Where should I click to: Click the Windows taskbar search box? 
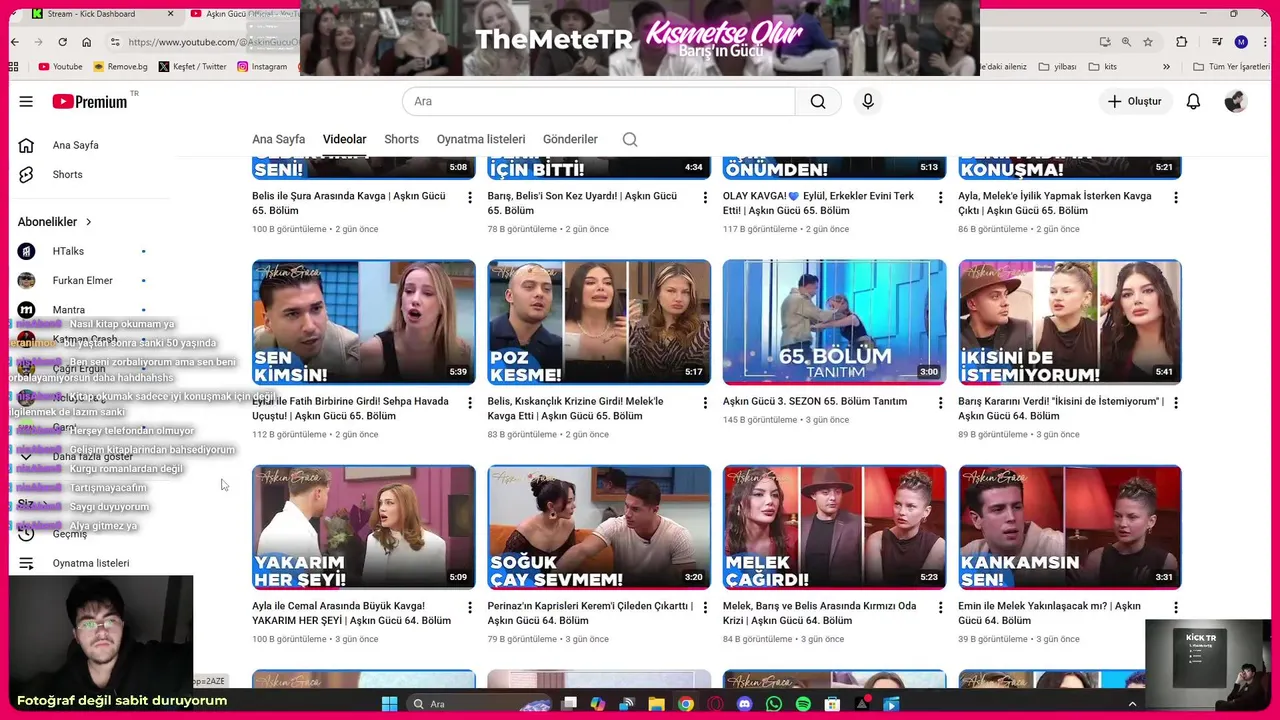coord(480,704)
